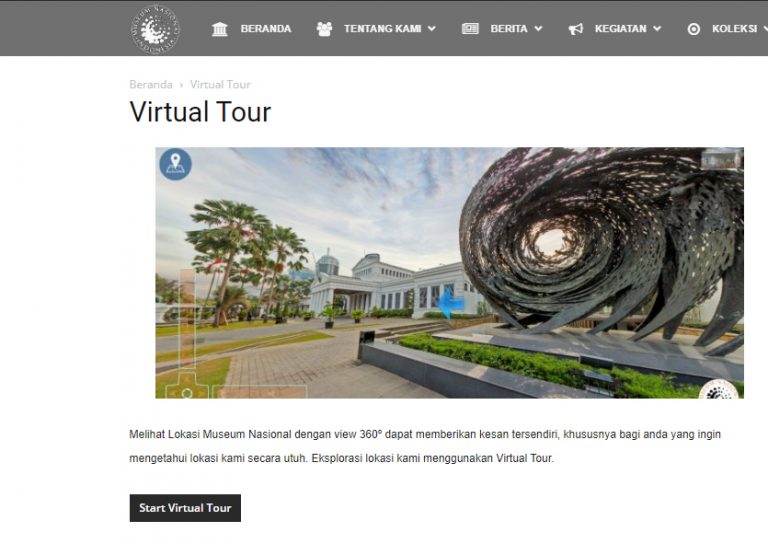Click the target circle icon beside Koleksi
Image resolution: width=768 pixels, height=544 pixels.
click(694, 29)
